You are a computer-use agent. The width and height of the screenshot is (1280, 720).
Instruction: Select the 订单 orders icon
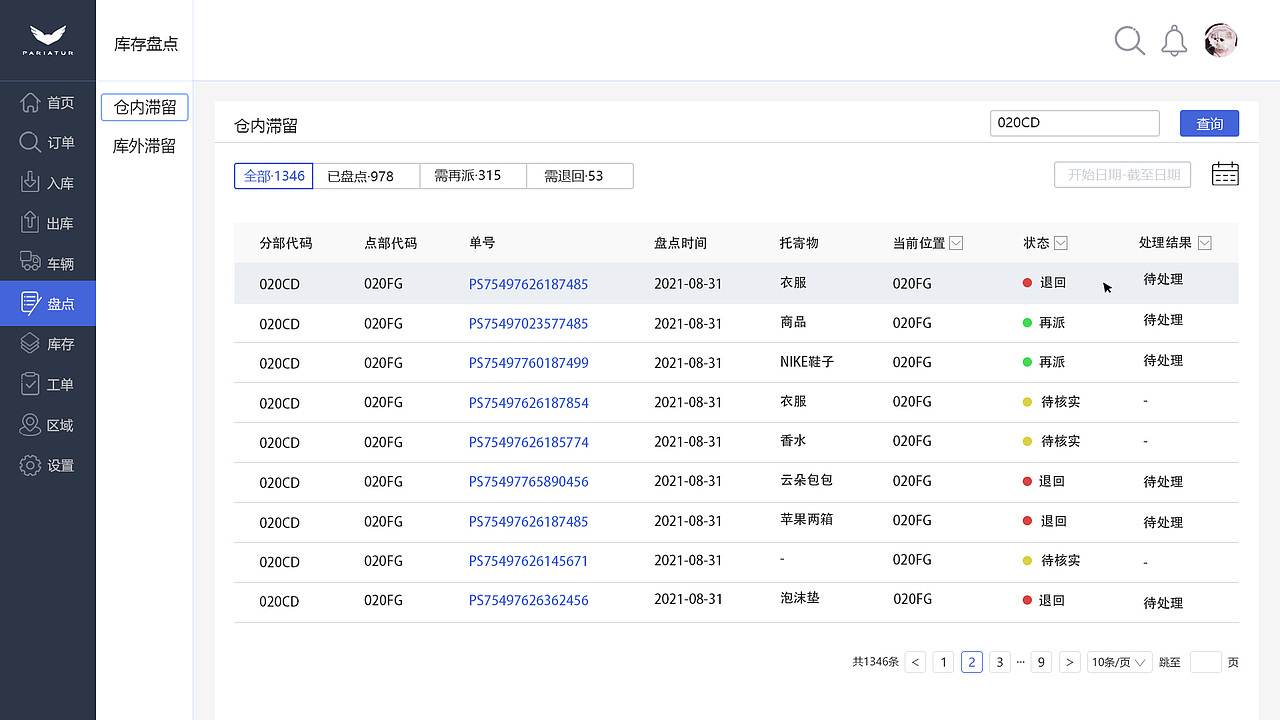[x=30, y=142]
